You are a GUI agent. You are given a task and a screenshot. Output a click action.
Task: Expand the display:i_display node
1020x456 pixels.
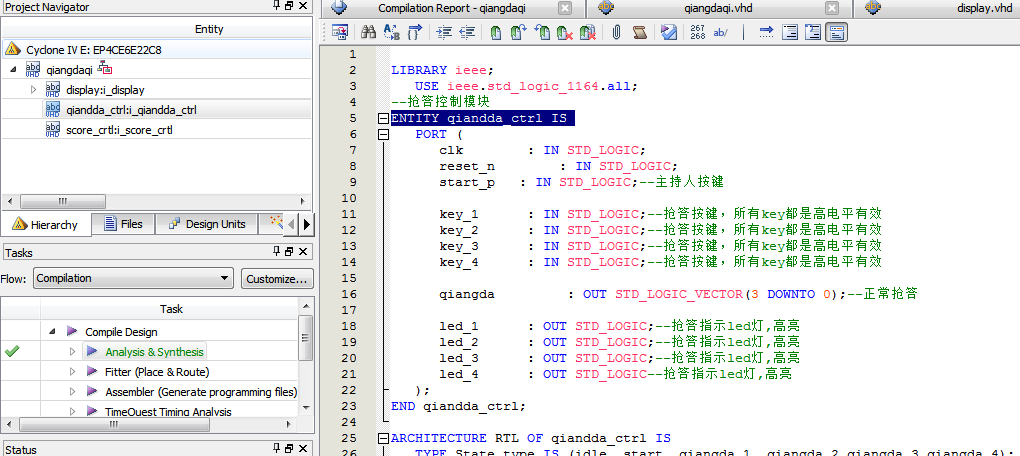point(34,90)
